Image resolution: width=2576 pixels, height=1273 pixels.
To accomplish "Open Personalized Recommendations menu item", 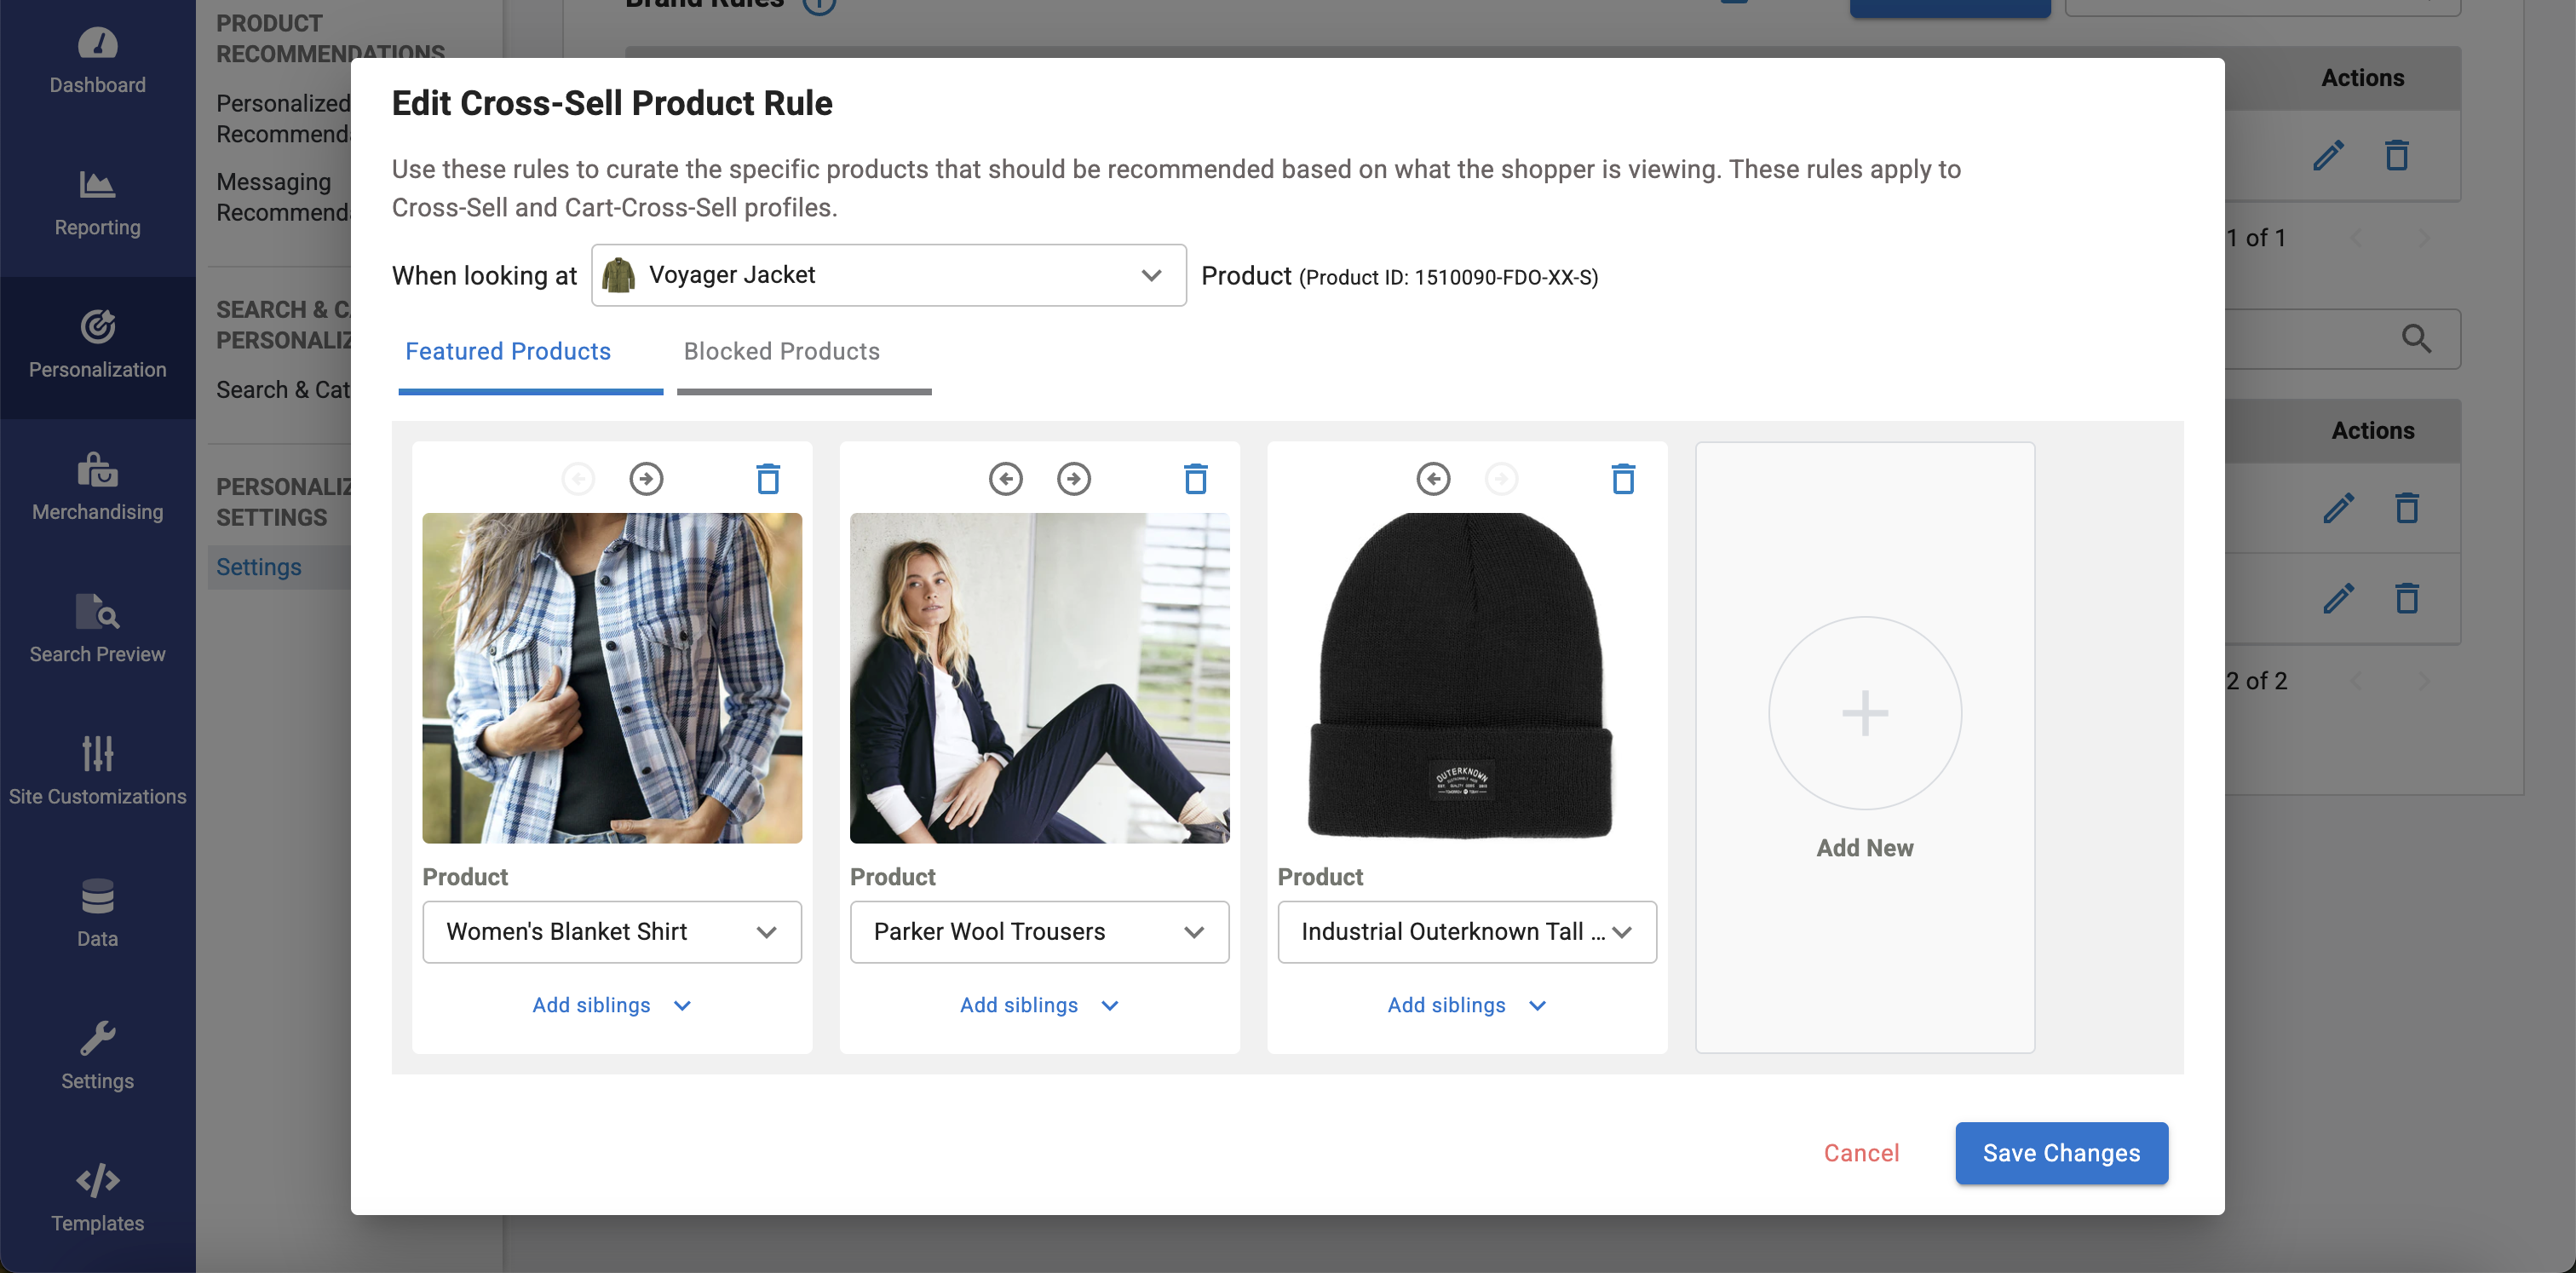I will [283, 118].
